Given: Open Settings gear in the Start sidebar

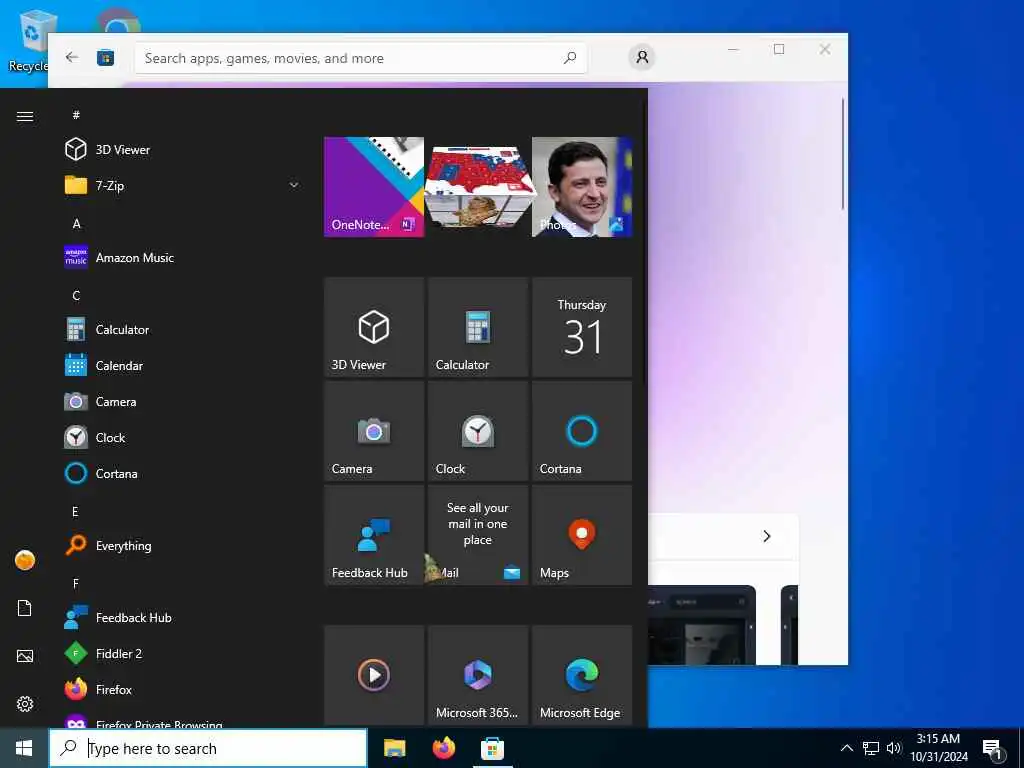Looking at the screenshot, I should click(x=25, y=704).
